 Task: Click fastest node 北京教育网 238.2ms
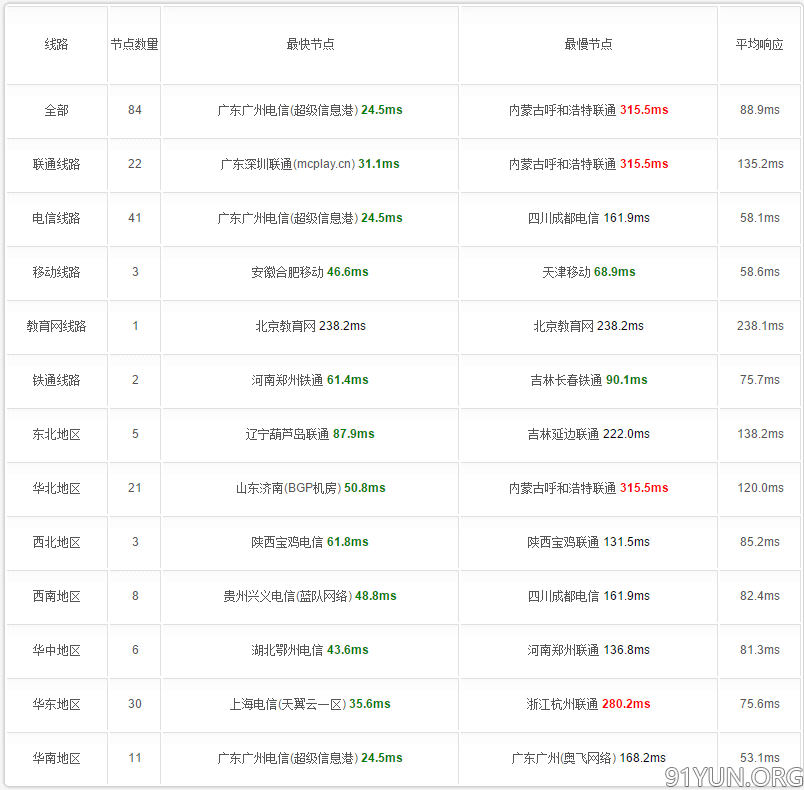310,326
